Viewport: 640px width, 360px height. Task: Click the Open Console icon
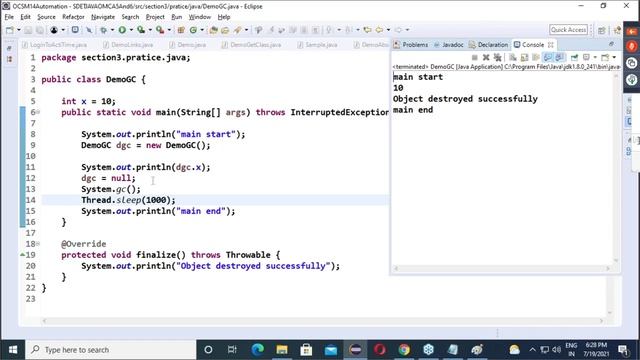click(x=605, y=58)
